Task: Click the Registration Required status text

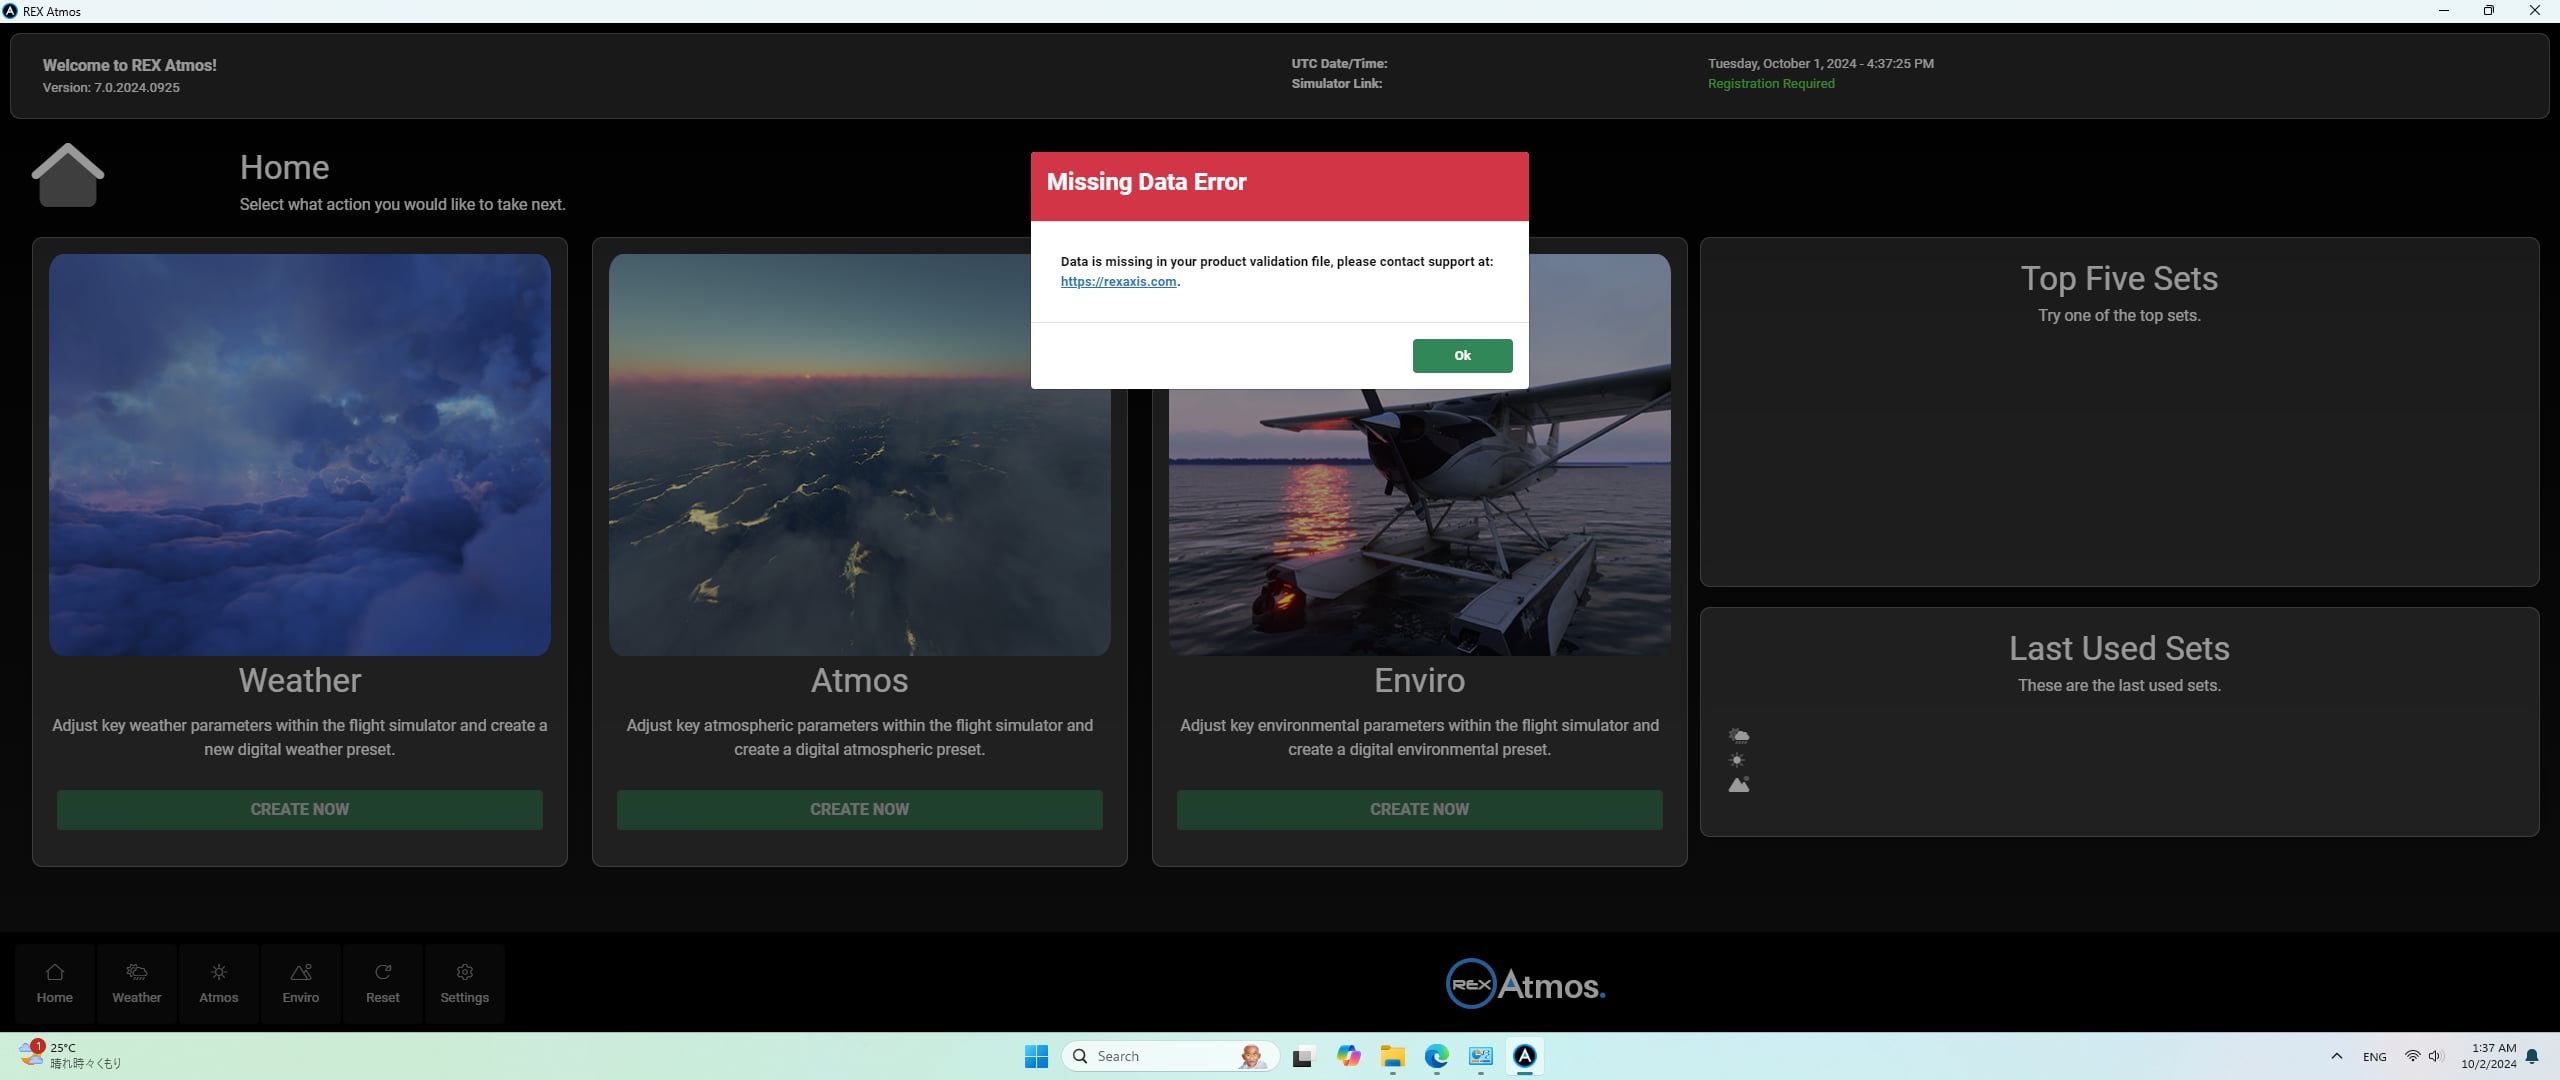Action: (1771, 84)
